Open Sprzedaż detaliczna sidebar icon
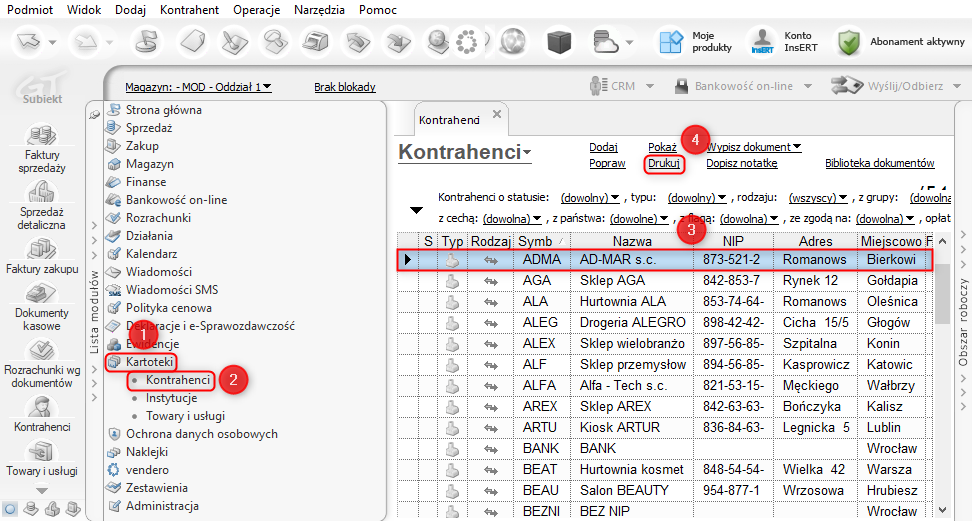 click(41, 192)
